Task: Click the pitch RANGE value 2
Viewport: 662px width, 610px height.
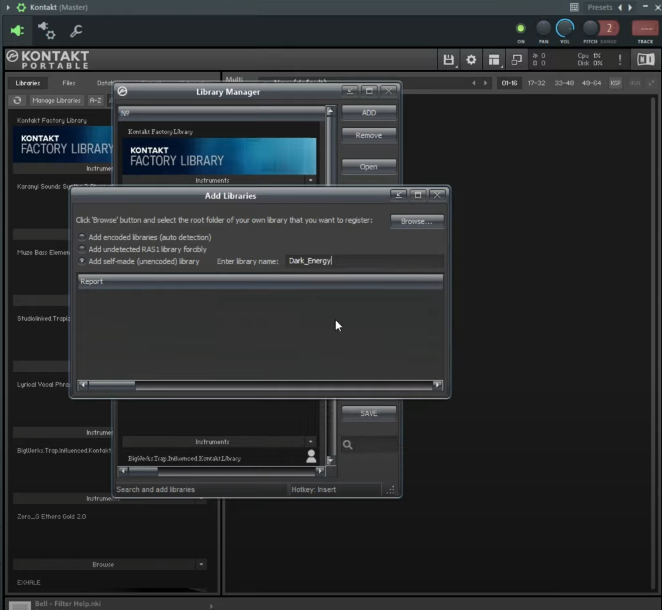Action: (x=609, y=28)
